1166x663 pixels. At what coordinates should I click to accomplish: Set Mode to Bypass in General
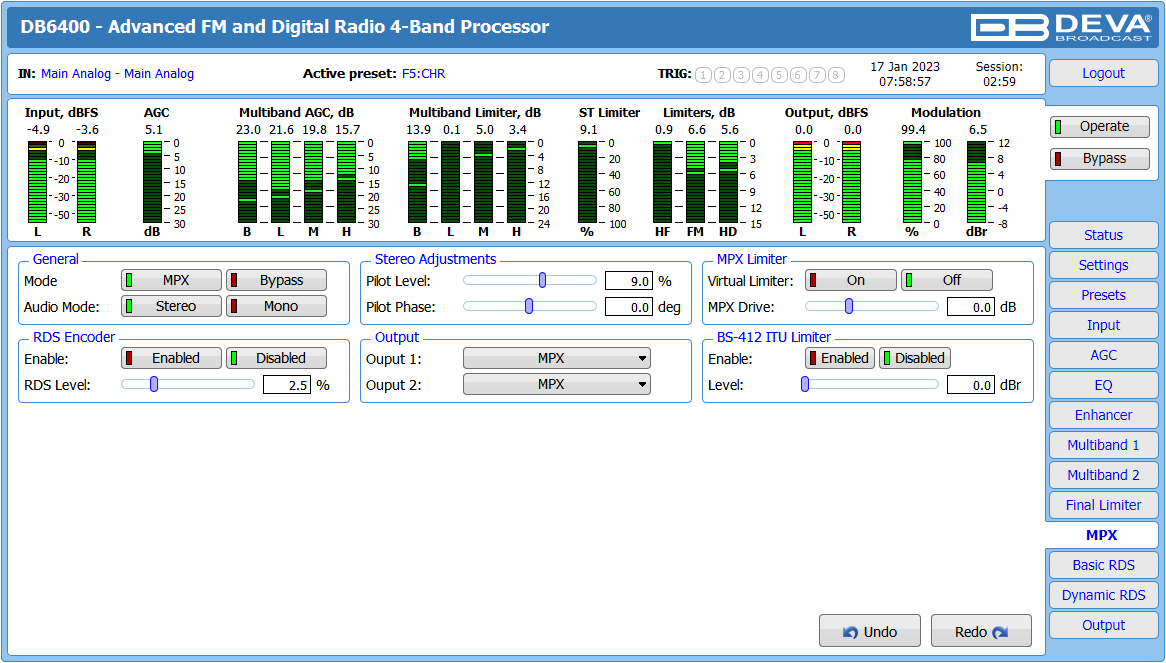(276, 280)
